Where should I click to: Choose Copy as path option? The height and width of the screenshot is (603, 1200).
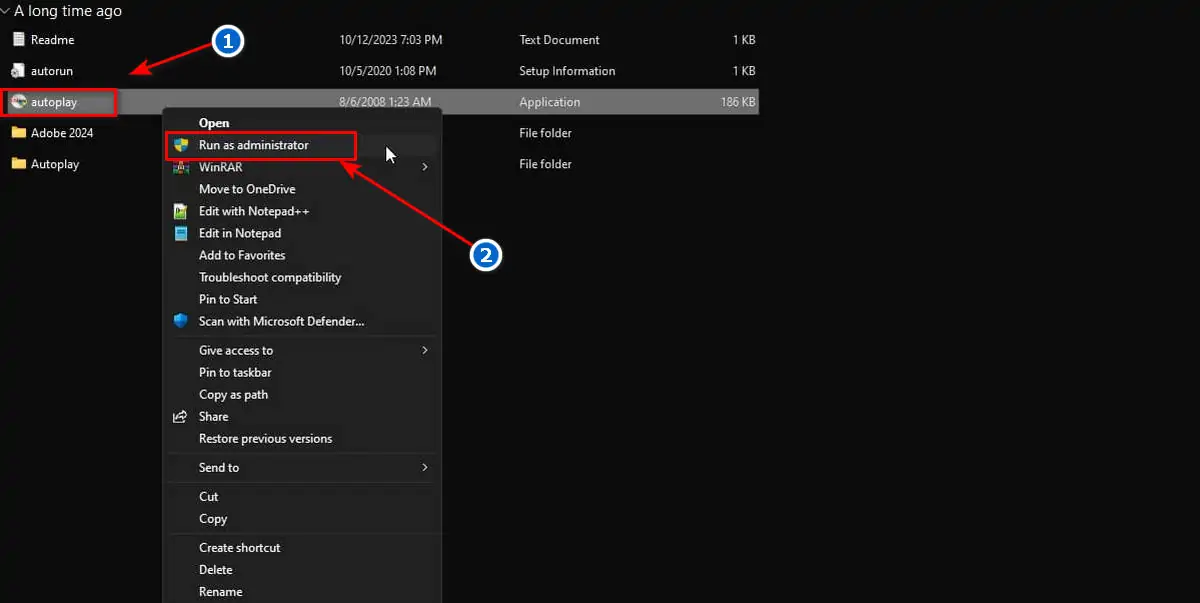tap(233, 394)
